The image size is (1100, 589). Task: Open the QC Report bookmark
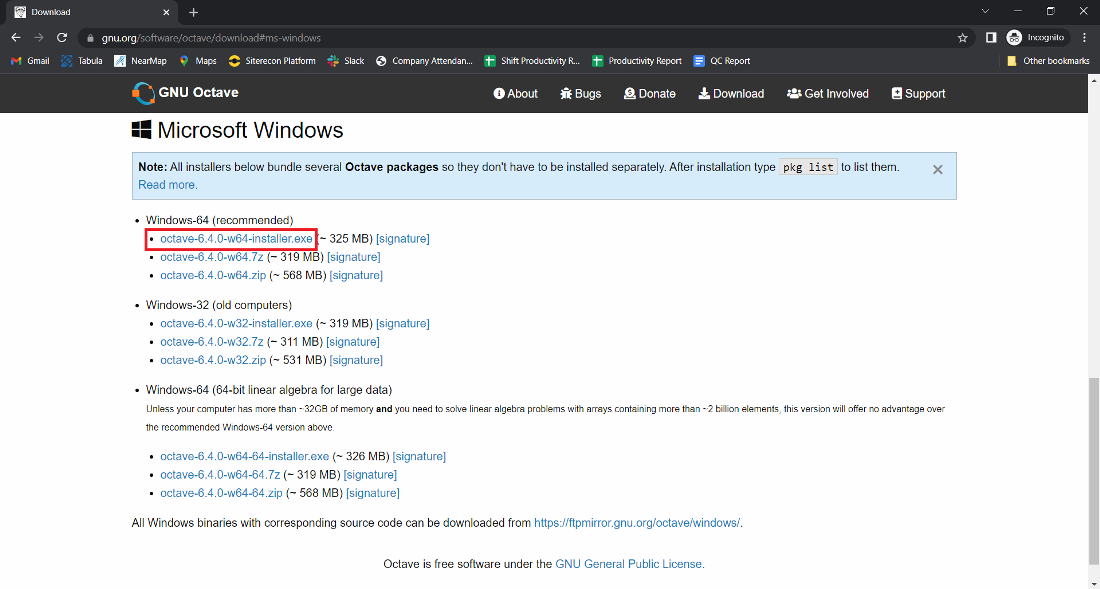[x=722, y=61]
